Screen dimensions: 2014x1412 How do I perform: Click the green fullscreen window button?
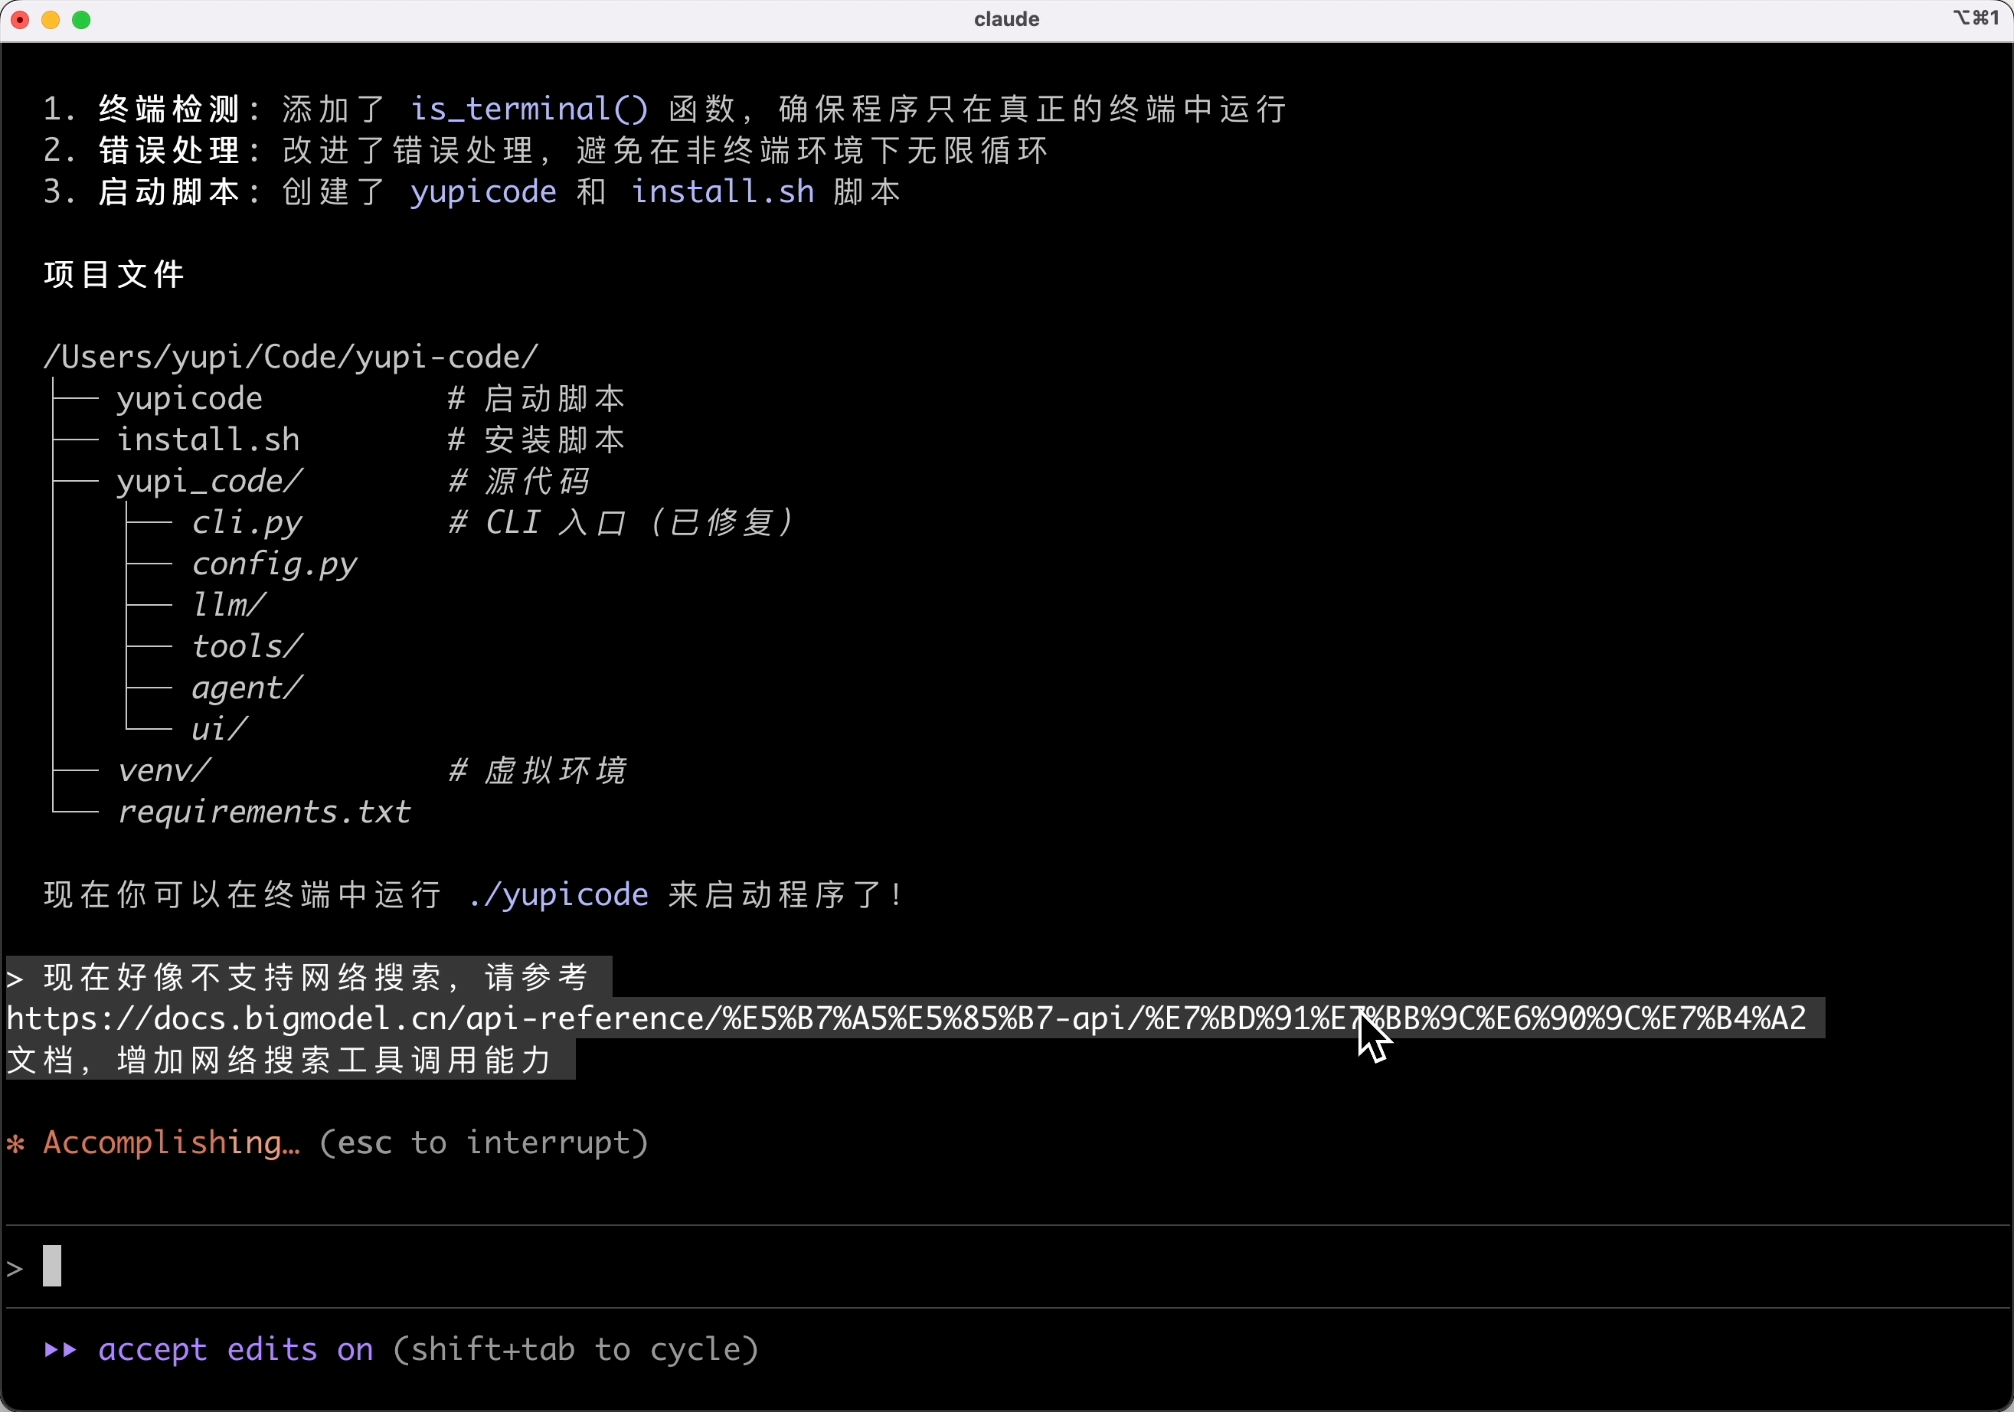(x=82, y=19)
